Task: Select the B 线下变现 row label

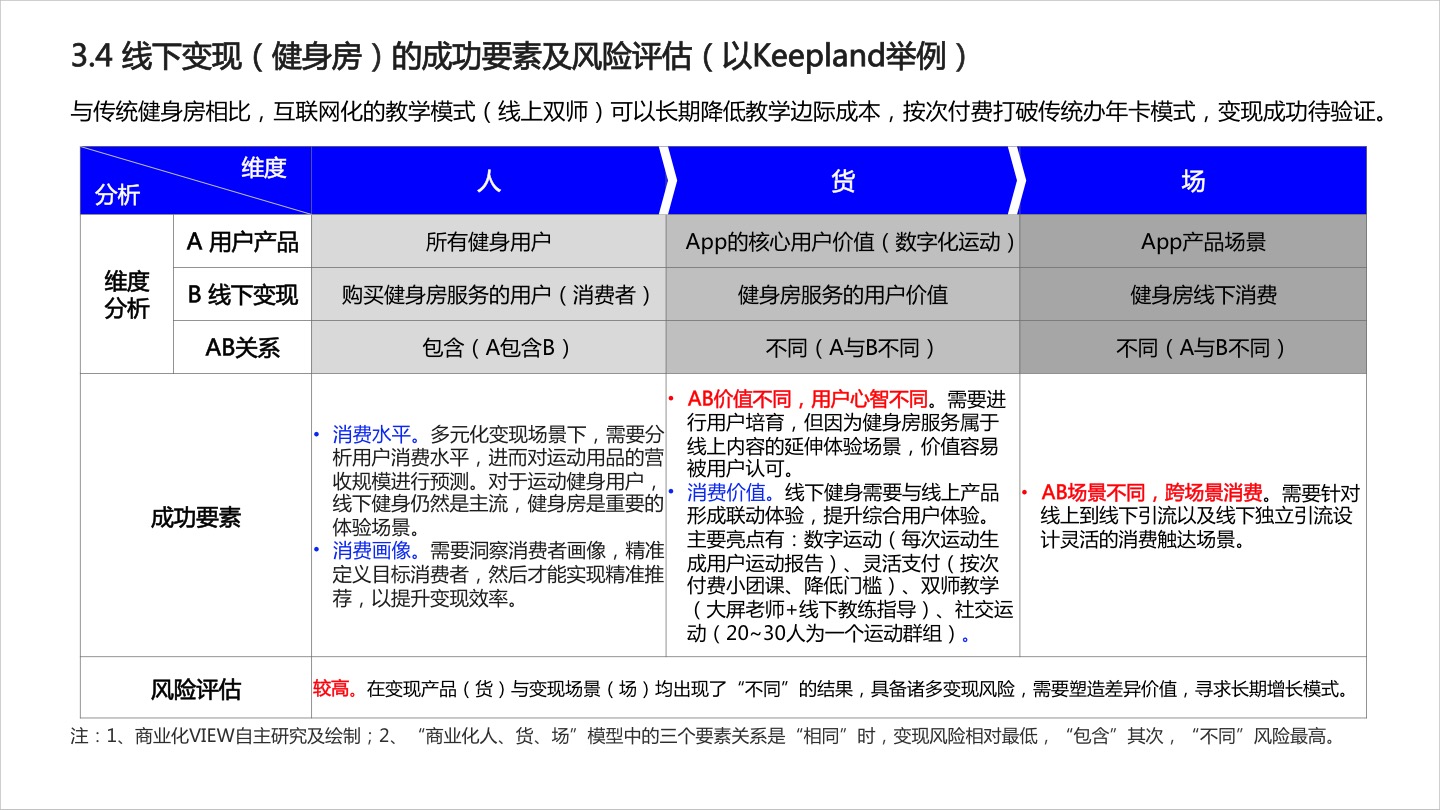Action: (x=242, y=294)
